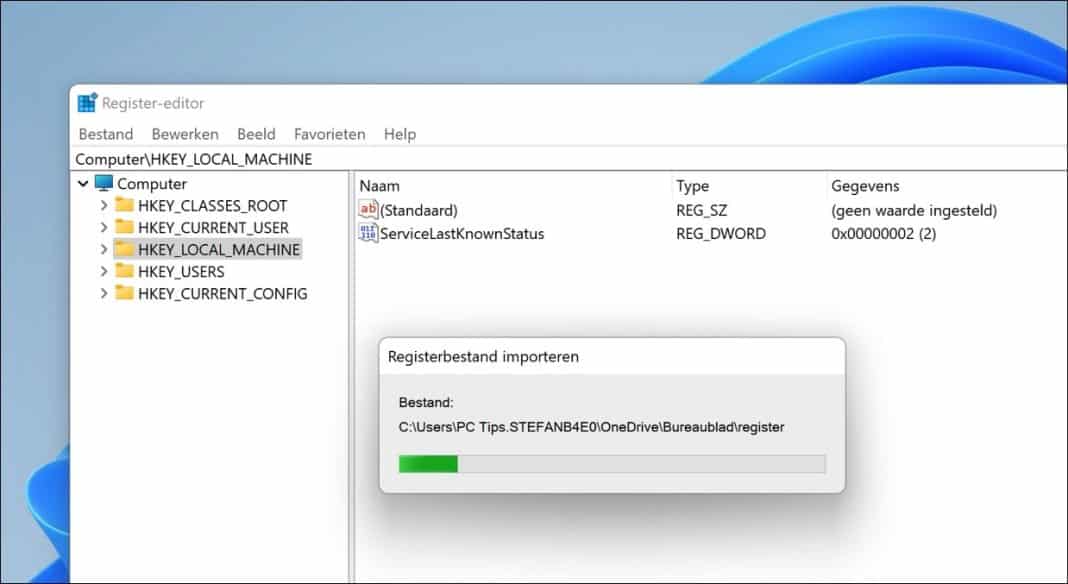Screen dimensions: 1068x584
Task: Click the ab icon next to (Standaard)
Action: click(366, 210)
